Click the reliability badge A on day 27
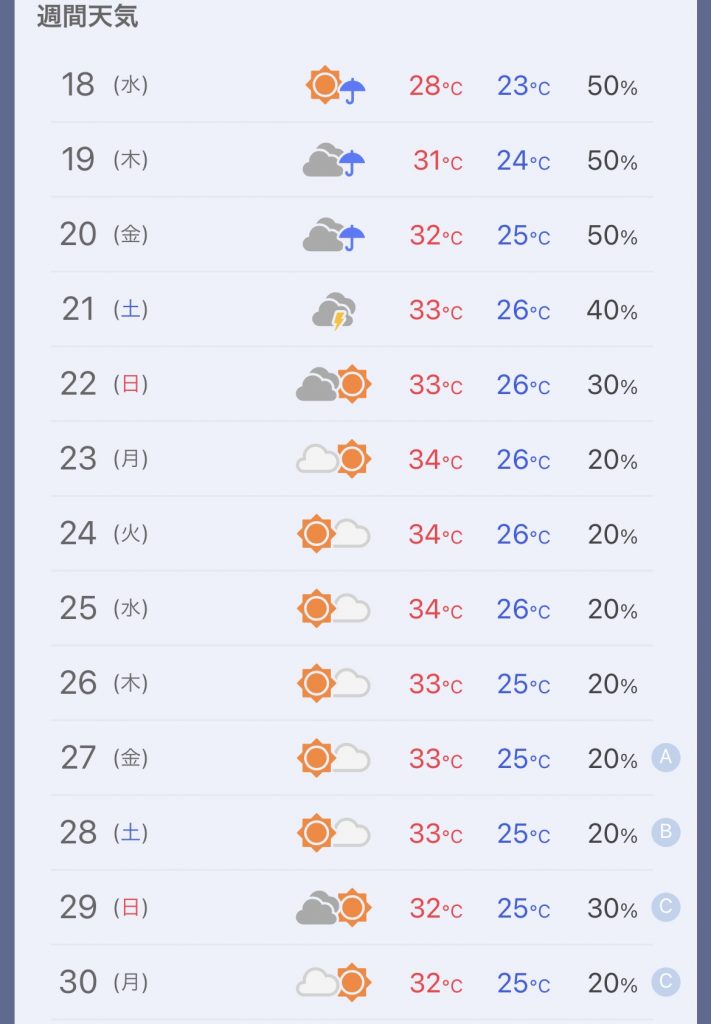The height and width of the screenshot is (1024, 711). click(x=666, y=758)
